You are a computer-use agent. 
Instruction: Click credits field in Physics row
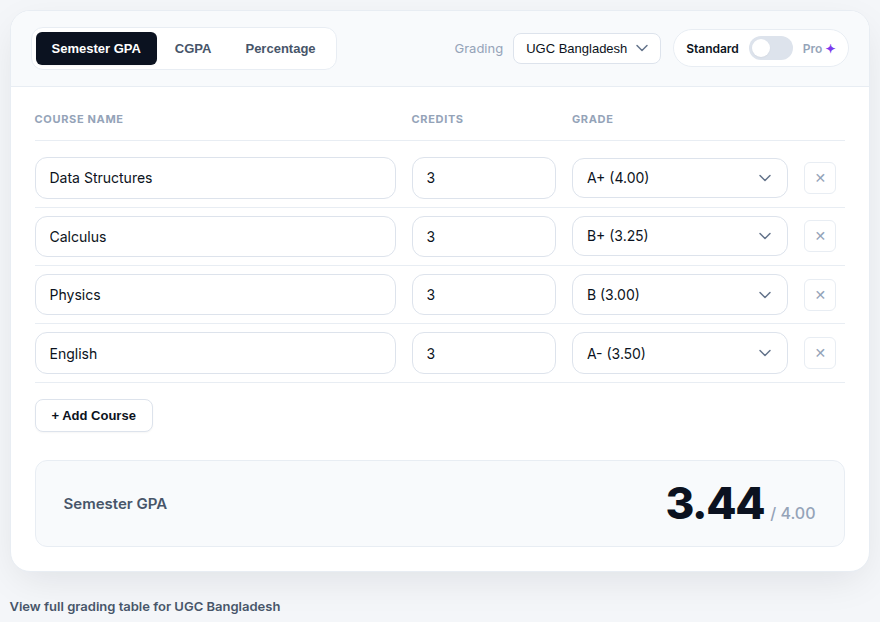pos(484,295)
